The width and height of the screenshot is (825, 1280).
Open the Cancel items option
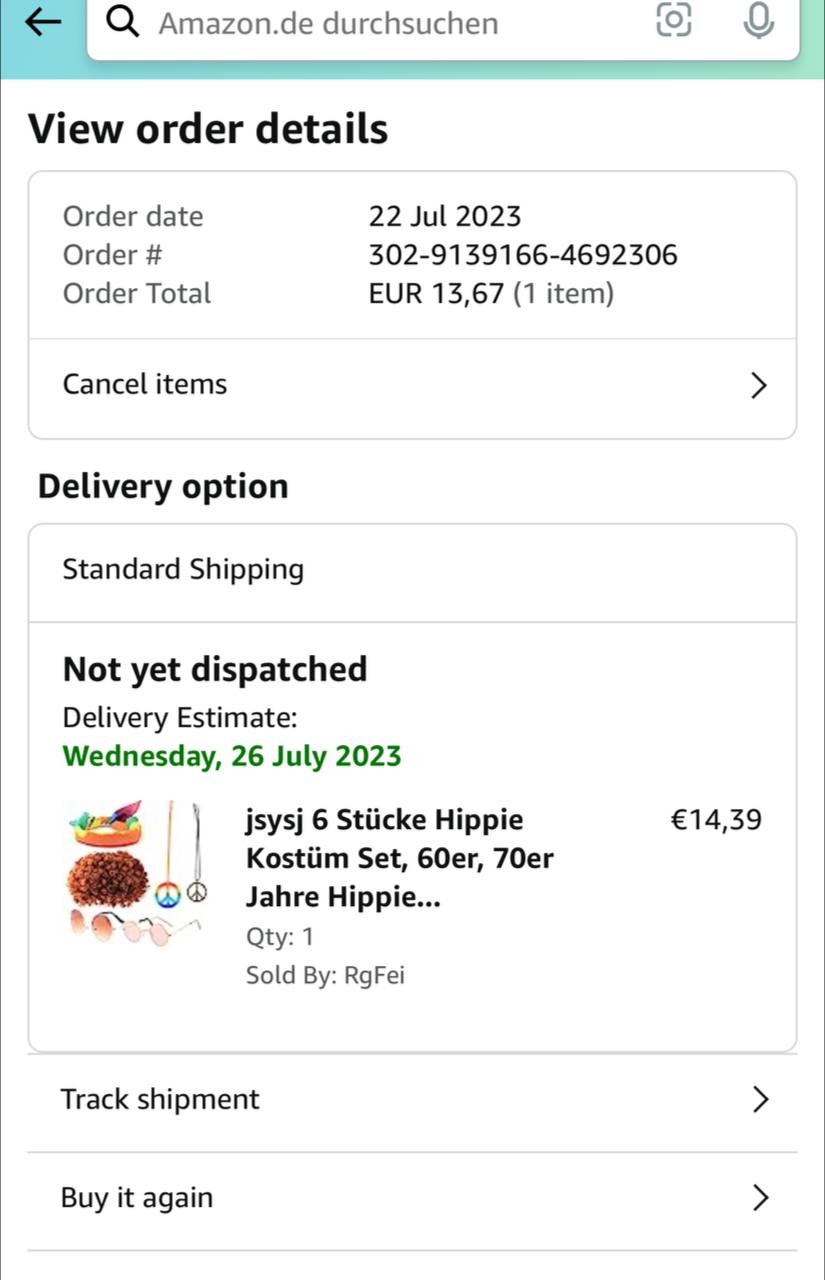coord(145,385)
